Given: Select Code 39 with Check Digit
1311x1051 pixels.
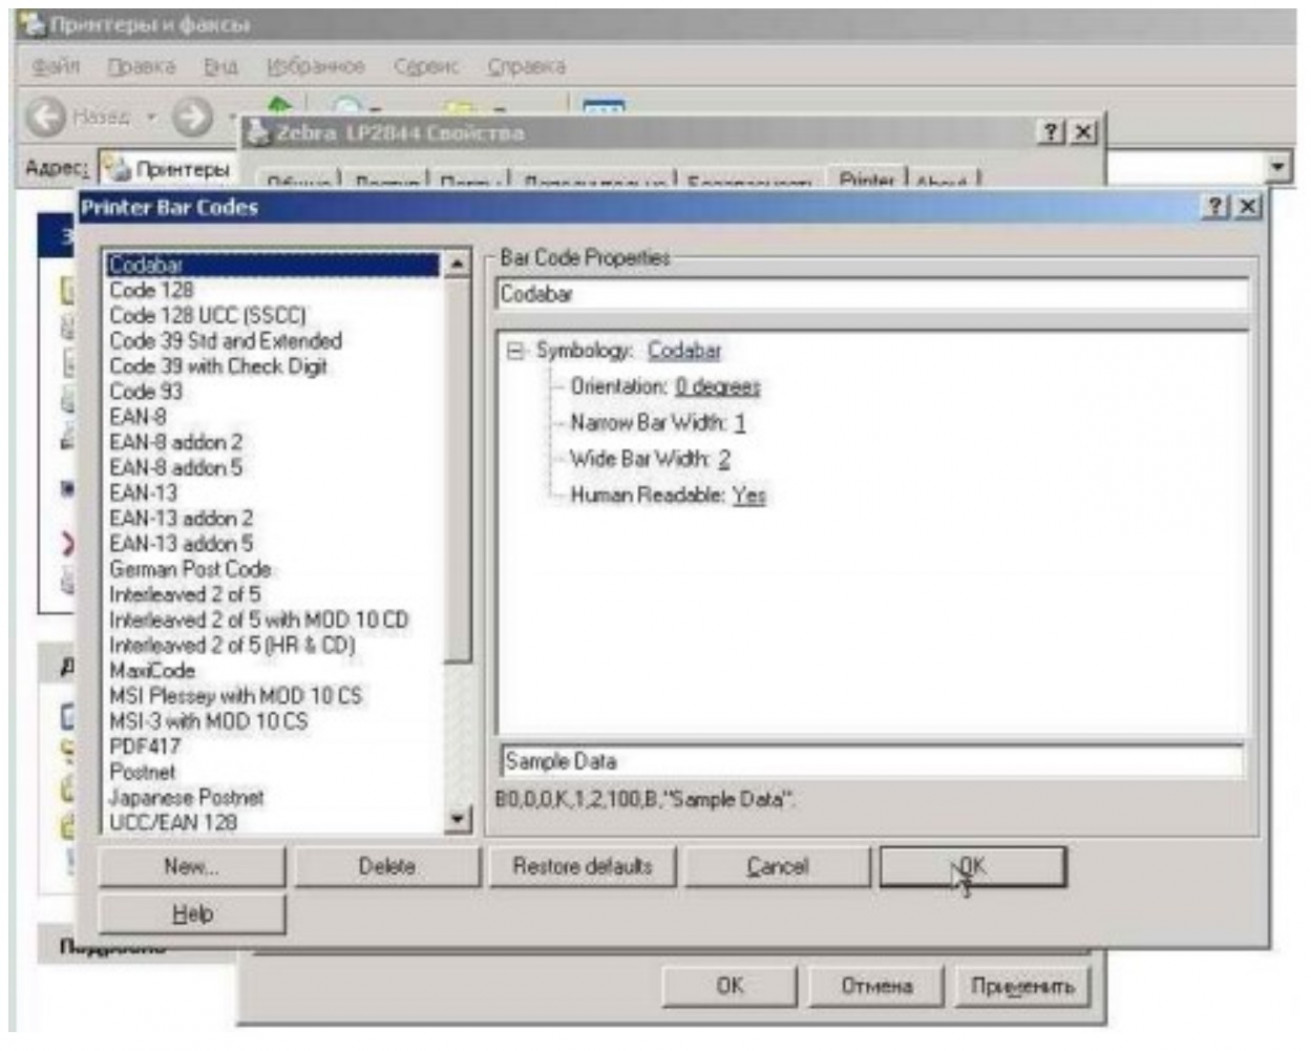Looking at the screenshot, I should (x=219, y=366).
